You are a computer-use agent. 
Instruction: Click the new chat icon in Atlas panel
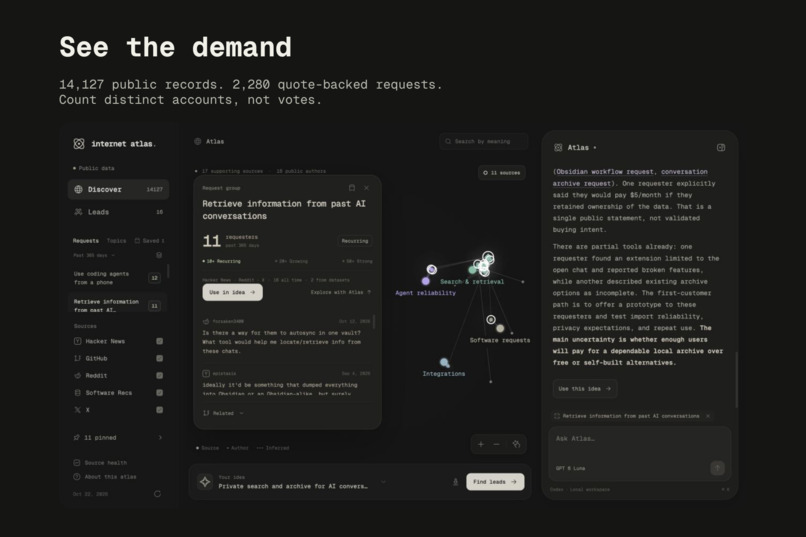(721, 147)
